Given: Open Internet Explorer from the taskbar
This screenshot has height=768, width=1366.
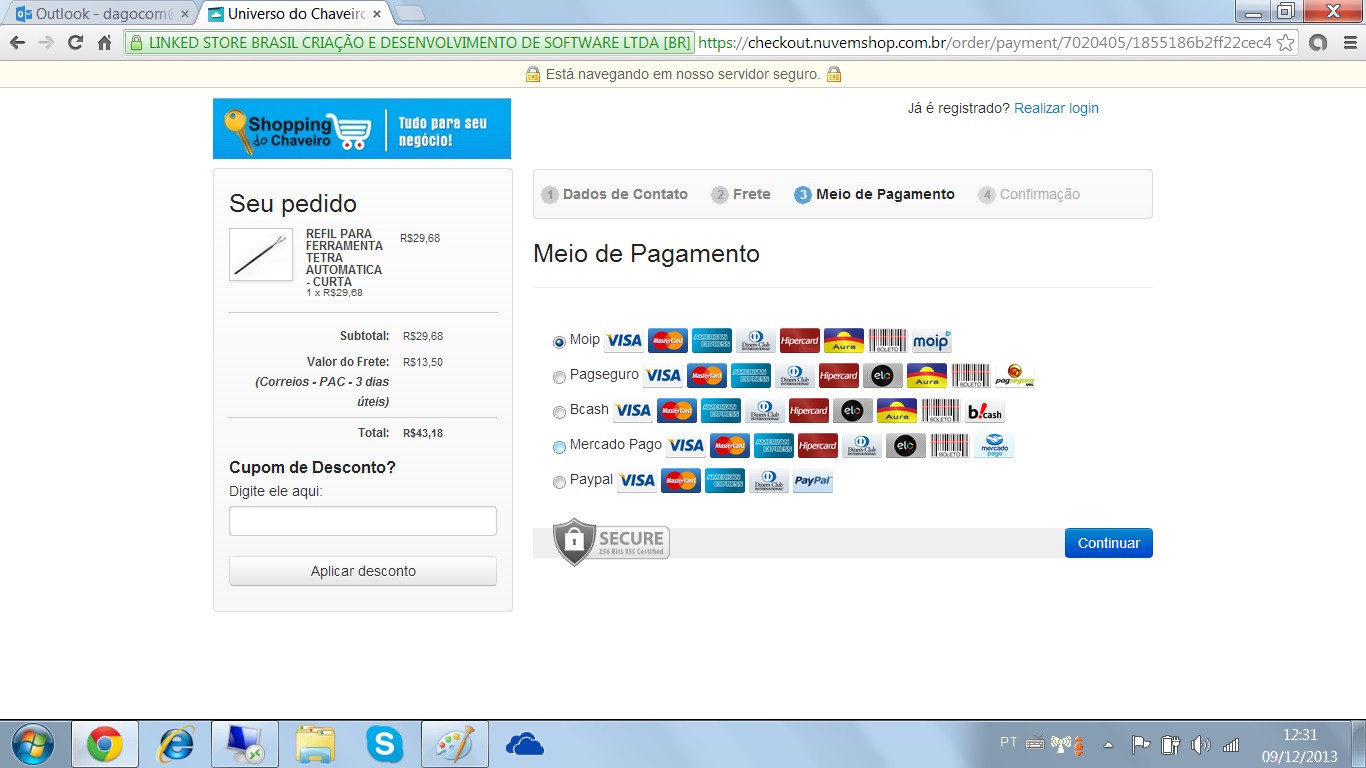Looking at the screenshot, I should click(176, 744).
